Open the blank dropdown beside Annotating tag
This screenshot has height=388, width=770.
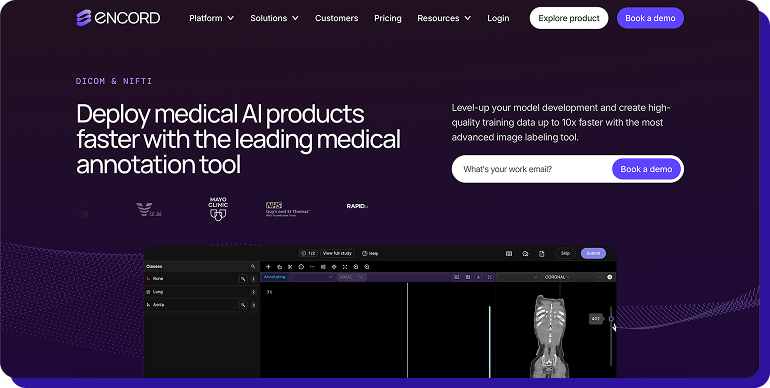pos(314,277)
